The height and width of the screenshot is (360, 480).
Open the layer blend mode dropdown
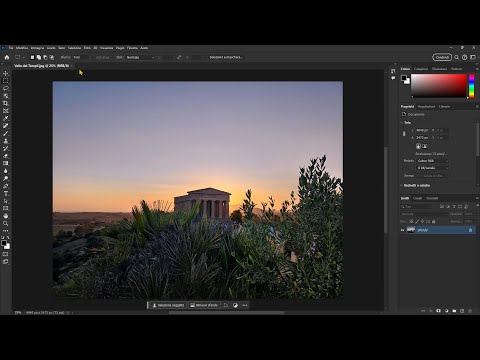click(x=423, y=214)
